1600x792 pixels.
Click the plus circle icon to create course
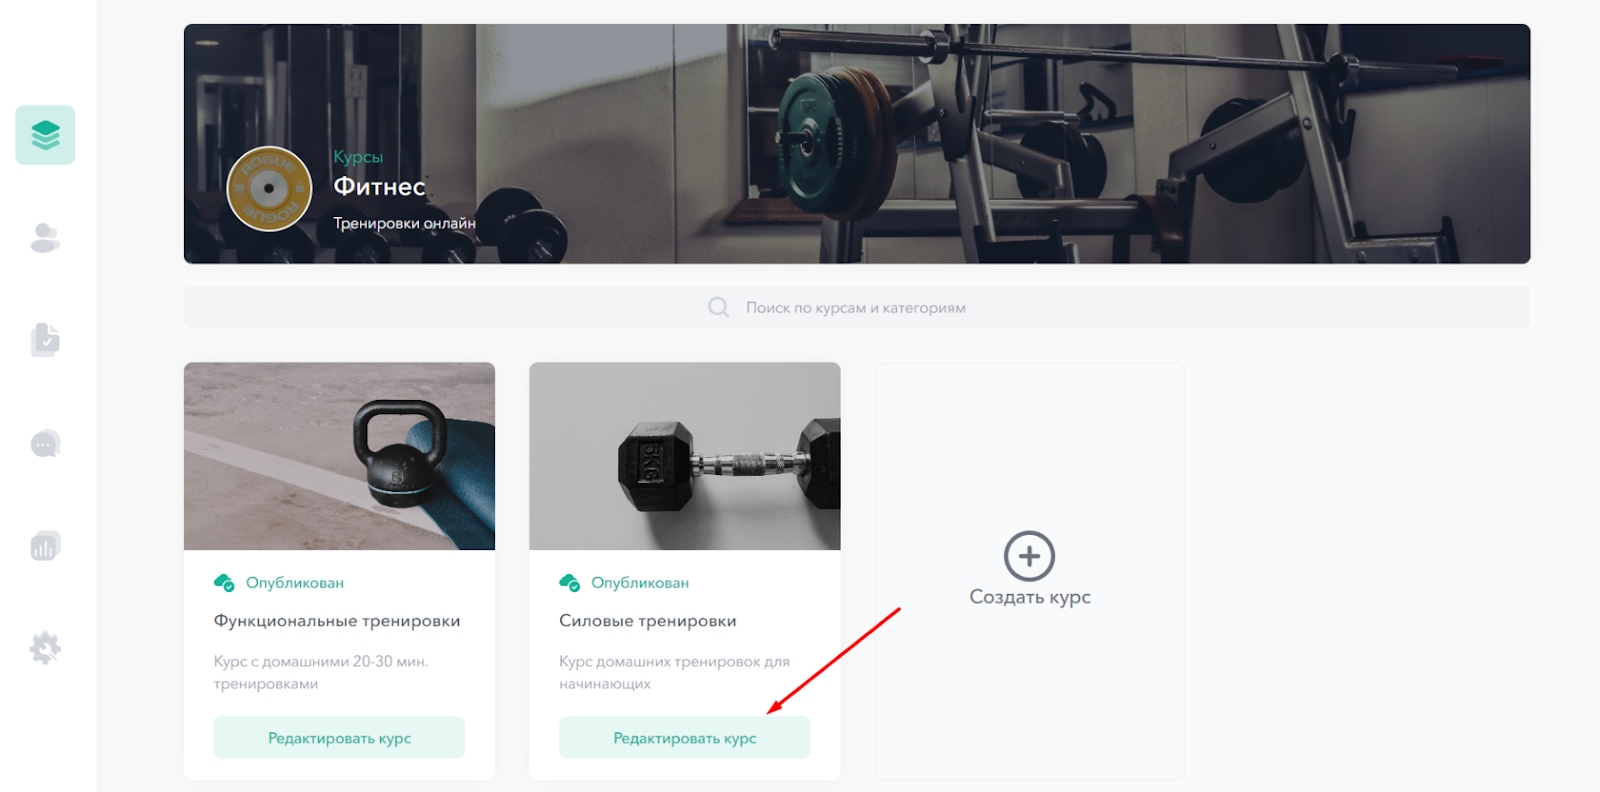(1029, 556)
